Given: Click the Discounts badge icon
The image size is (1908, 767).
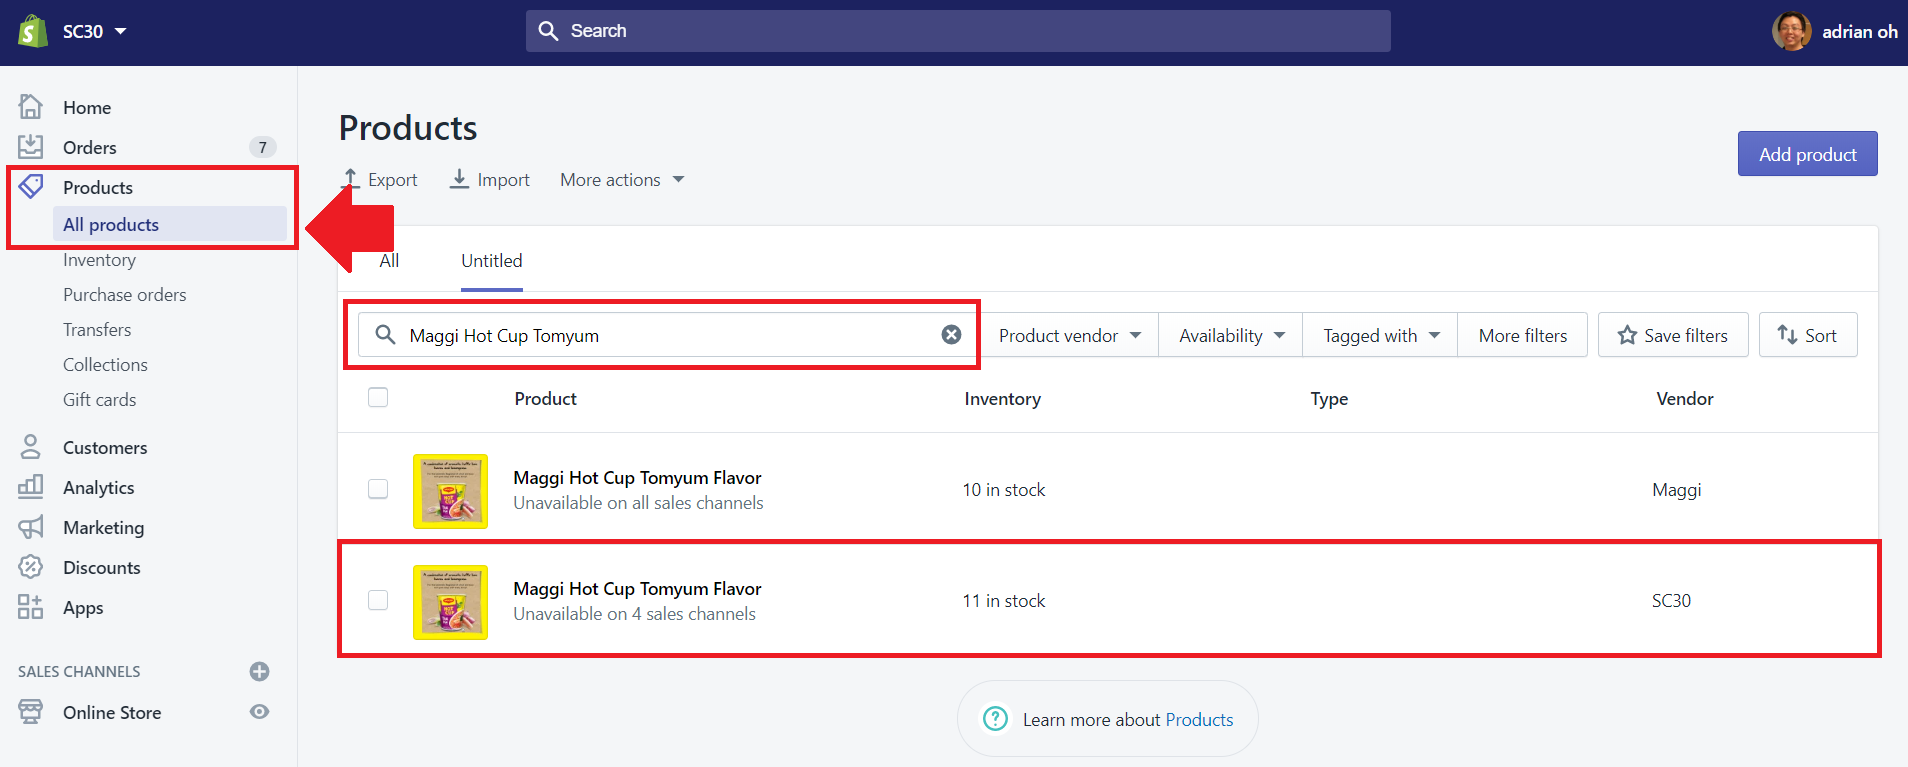Looking at the screenshot, I should pos(31,567).
